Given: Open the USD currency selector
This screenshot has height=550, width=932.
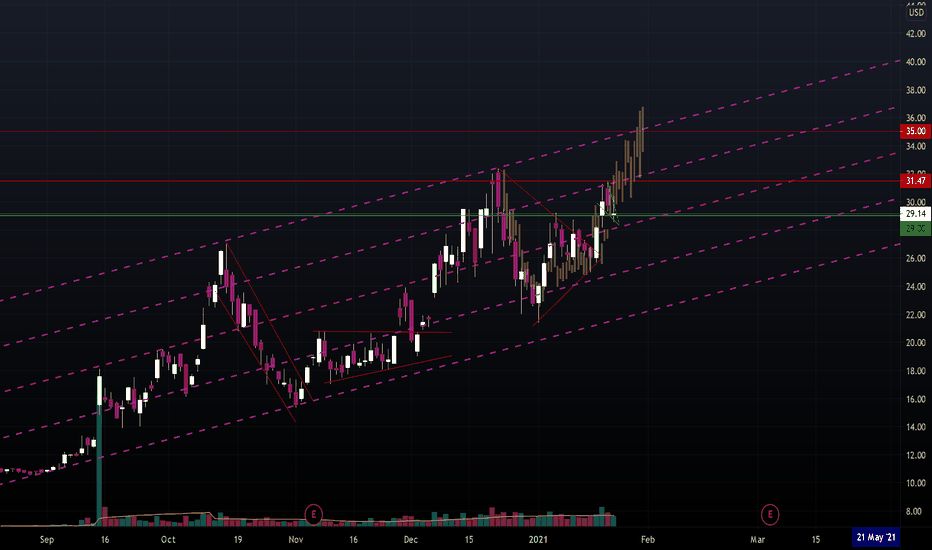Looking at the screenshot, I should 916,12.
